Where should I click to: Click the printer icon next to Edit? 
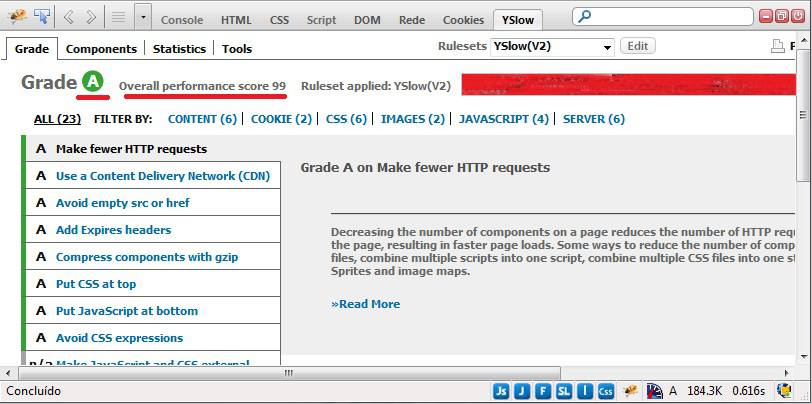point(778,47)
